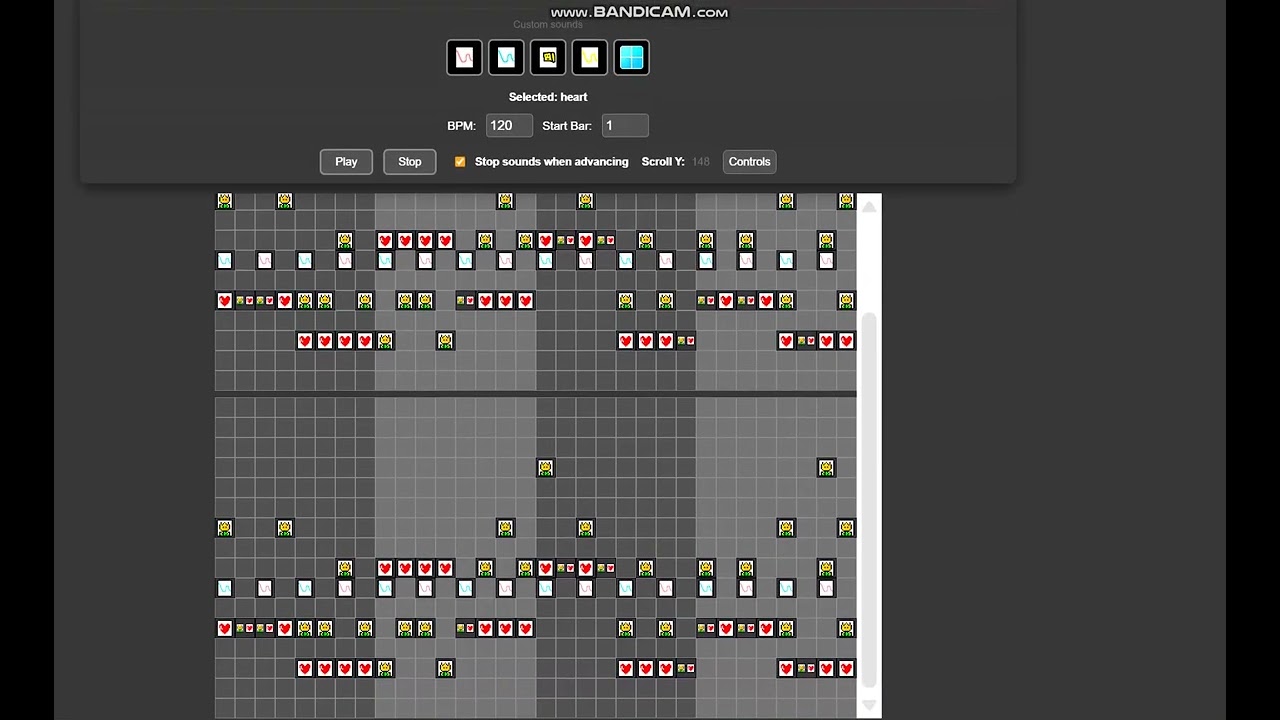
Task: Click standalone flower note in lower pattern's bottom row
Action: tap(445, 668)
